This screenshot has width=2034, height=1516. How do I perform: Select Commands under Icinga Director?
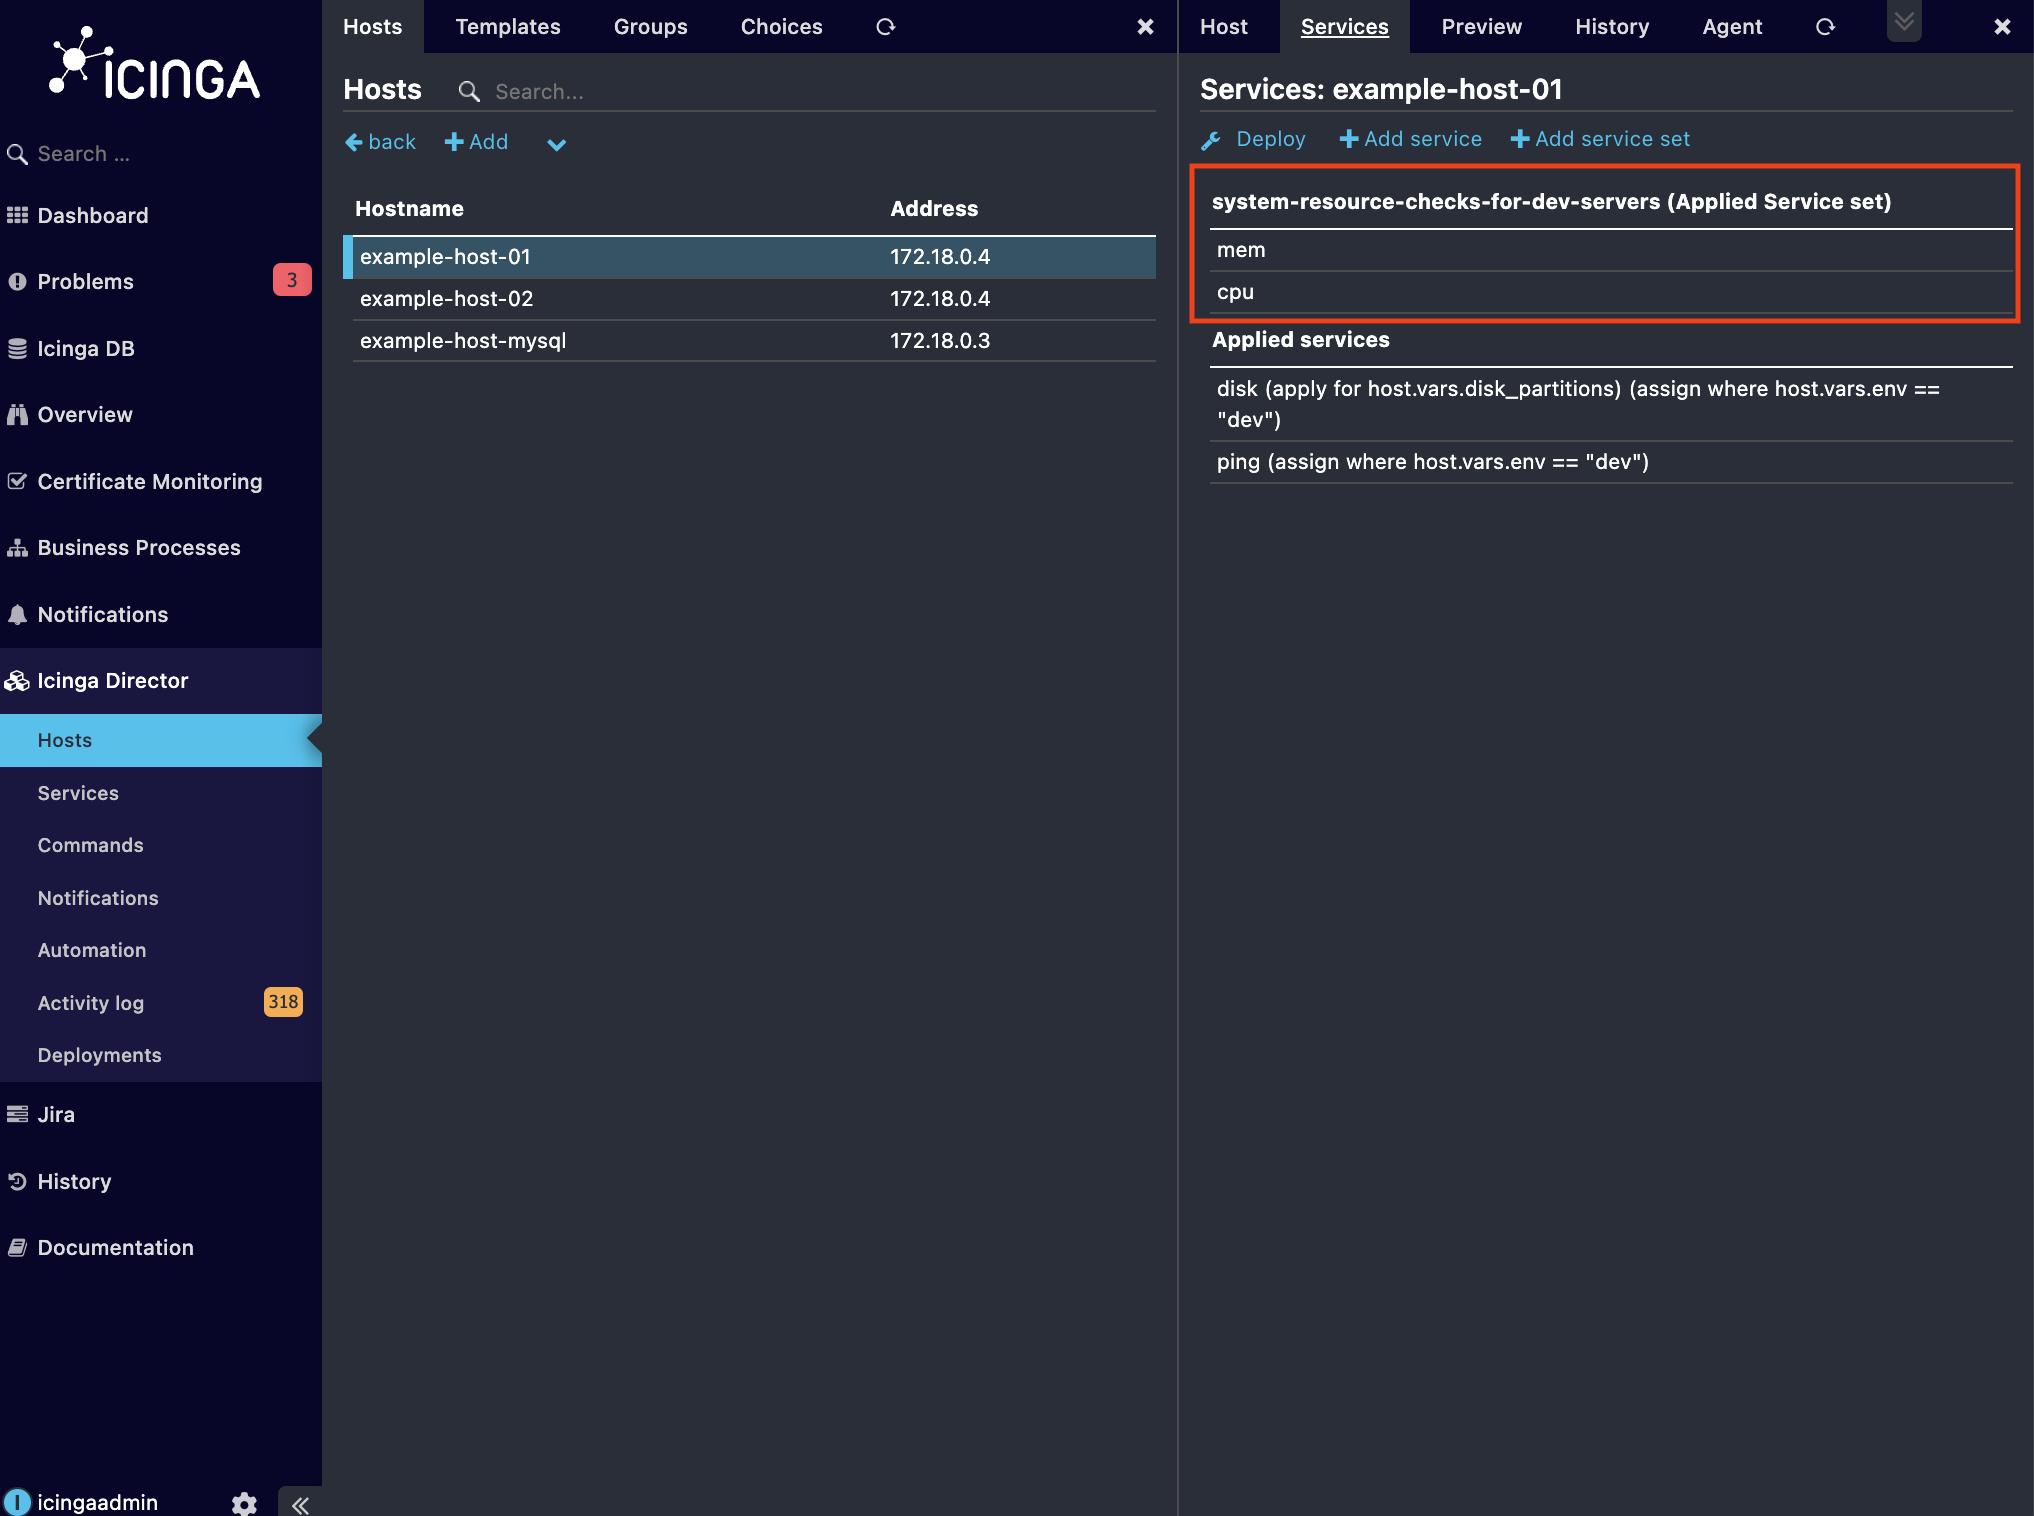[90, 845]
